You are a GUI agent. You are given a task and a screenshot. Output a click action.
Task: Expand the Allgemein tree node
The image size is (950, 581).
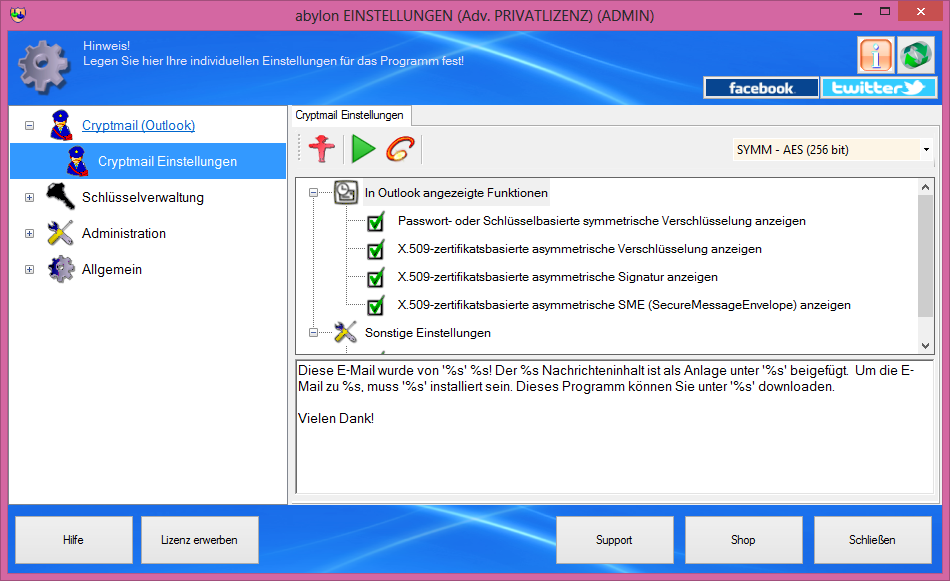tap(29, 270)
